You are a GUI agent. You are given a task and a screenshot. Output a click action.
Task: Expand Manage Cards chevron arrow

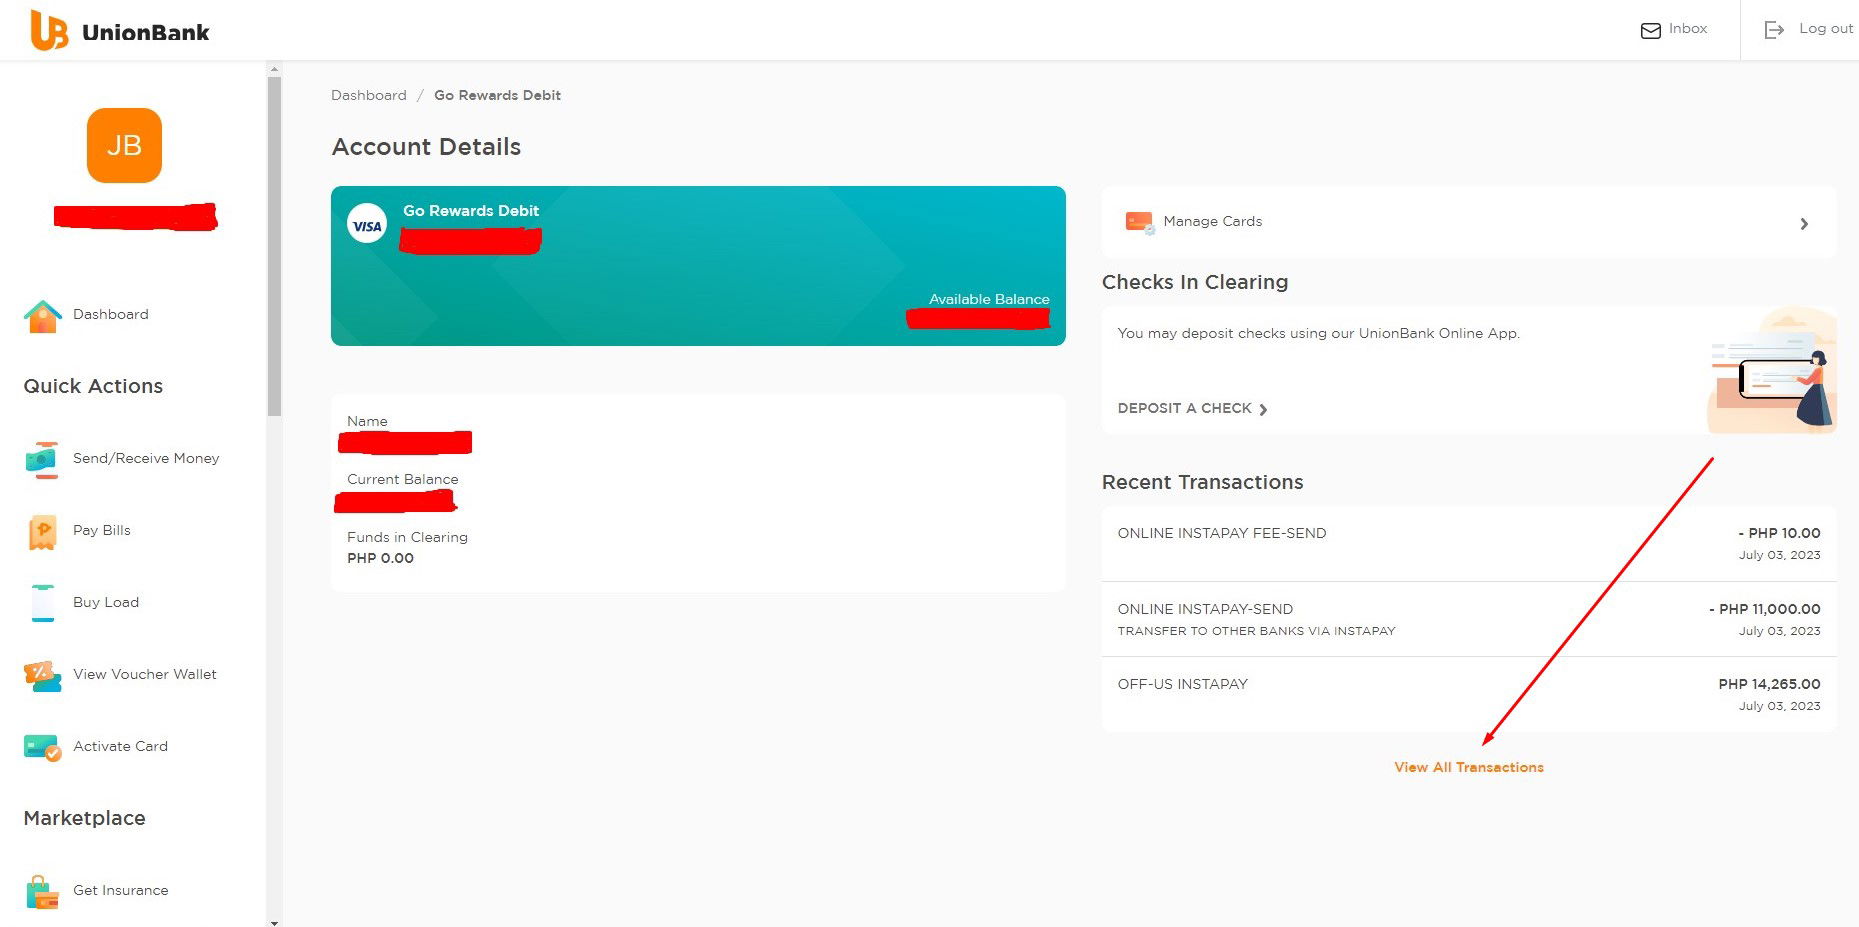point(1804,224)
